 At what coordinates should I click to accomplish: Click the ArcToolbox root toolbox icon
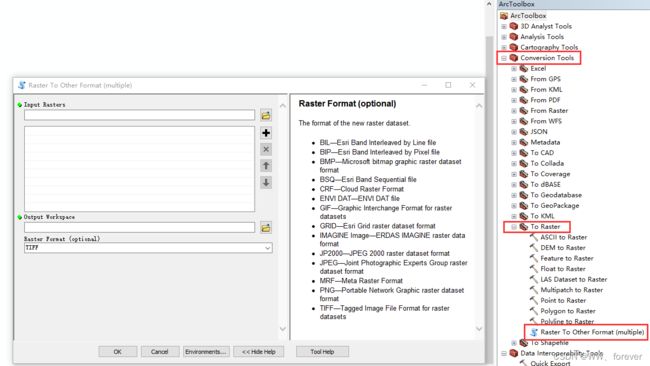[504, 16]
